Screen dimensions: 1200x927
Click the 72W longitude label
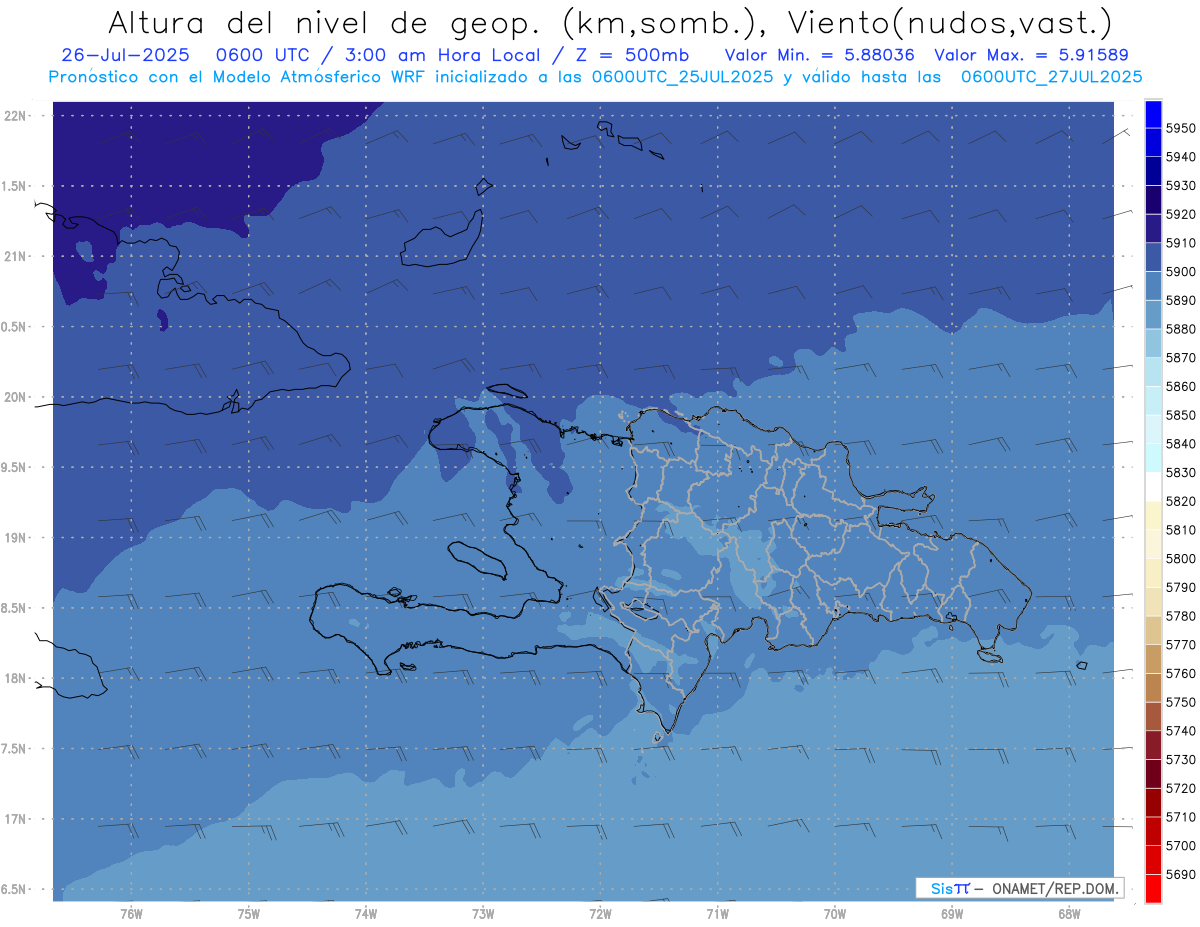pos(601,913)
